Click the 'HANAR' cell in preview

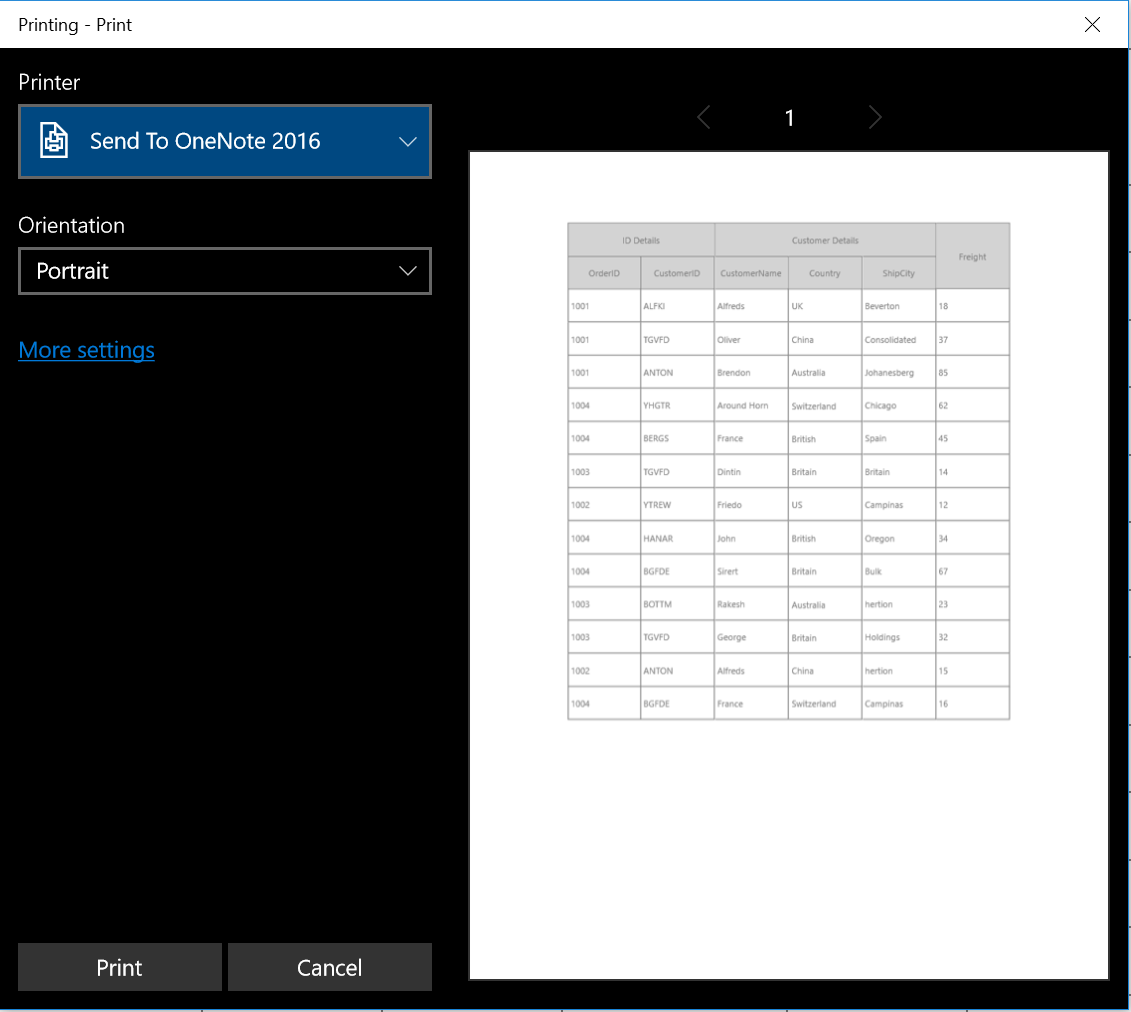(677, 539)
